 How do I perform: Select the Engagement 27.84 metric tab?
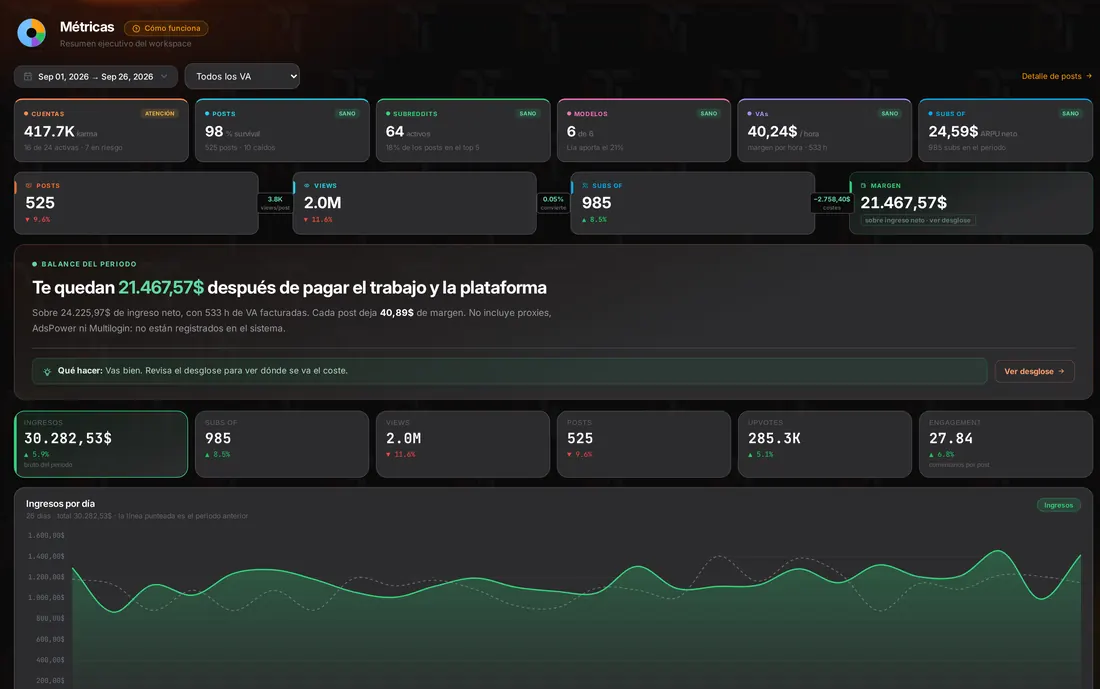(1006, 444)
